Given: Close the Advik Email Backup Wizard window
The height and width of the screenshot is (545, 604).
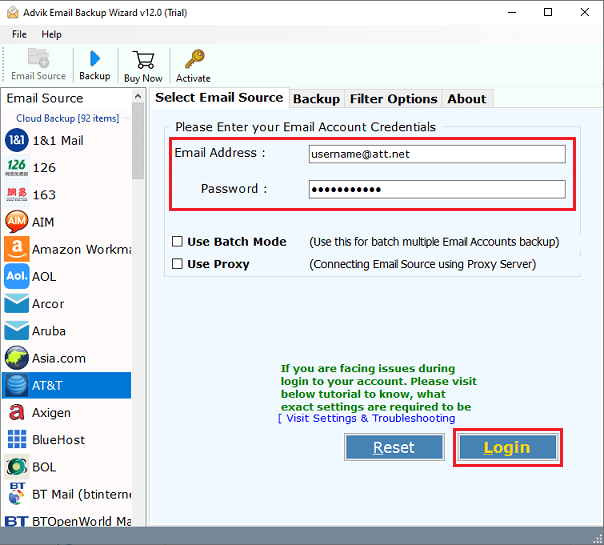Looking at the screenshot, I should click(584, 13).
